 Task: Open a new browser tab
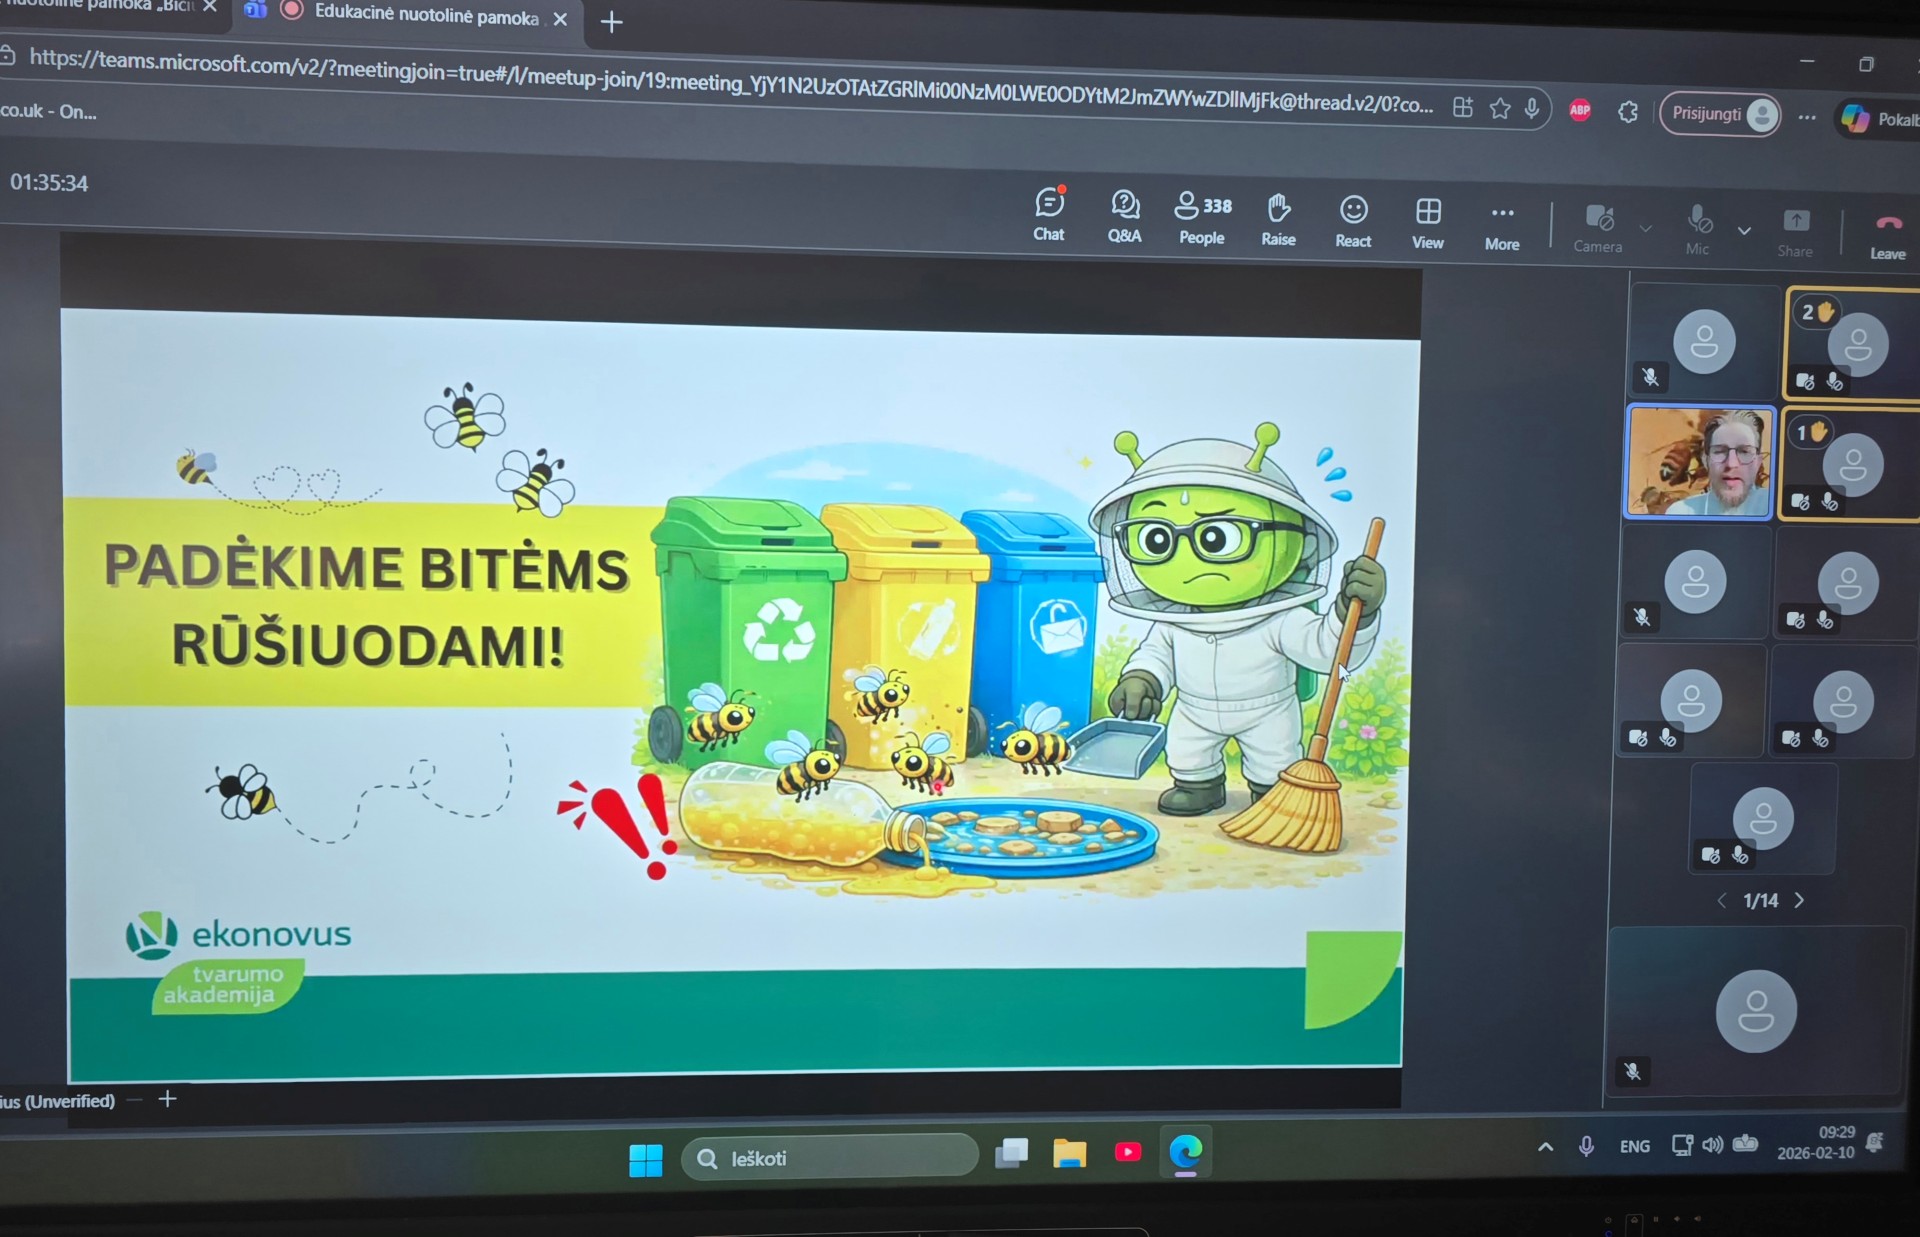point(611,21)
